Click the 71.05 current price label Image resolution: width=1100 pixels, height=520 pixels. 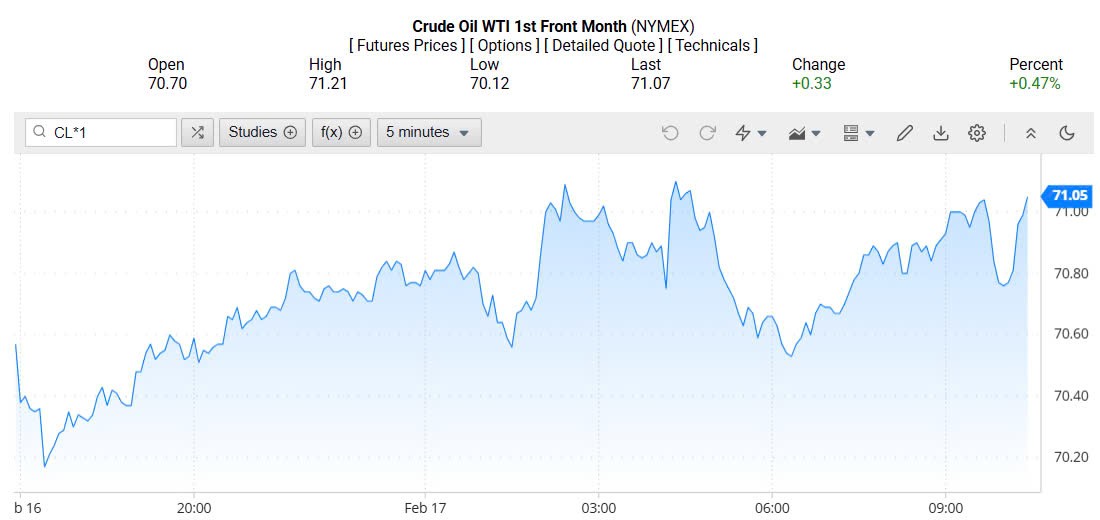1069,195
